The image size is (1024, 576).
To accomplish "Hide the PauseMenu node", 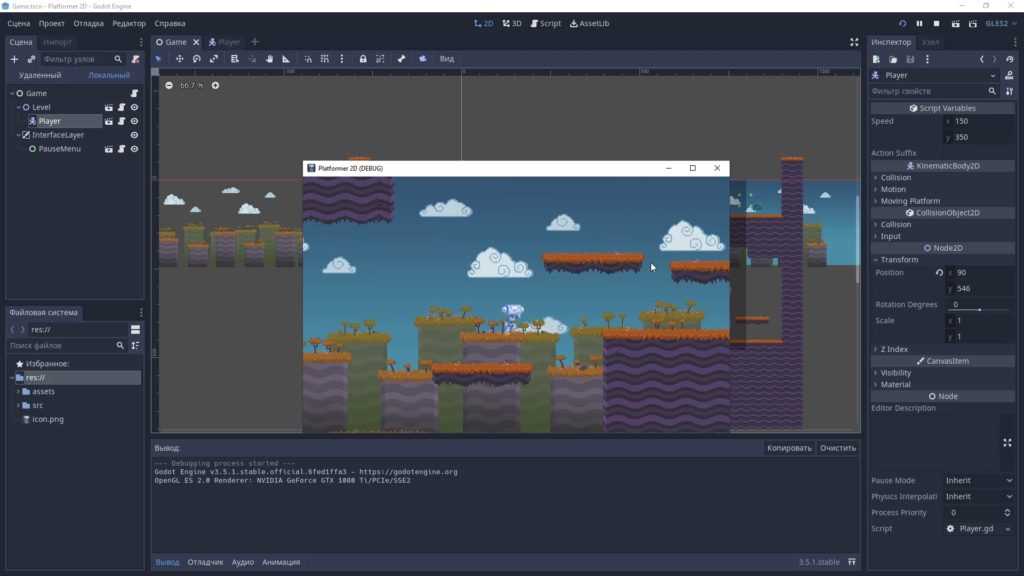I will pos(134,149).
